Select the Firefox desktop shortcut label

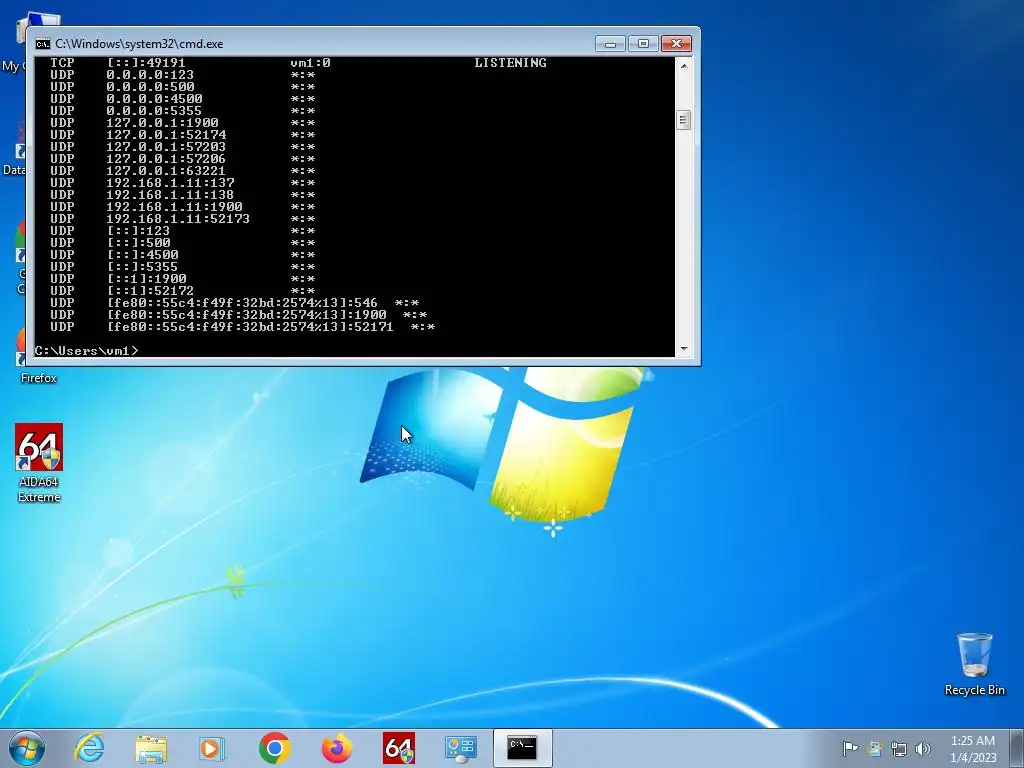[39, 377]
